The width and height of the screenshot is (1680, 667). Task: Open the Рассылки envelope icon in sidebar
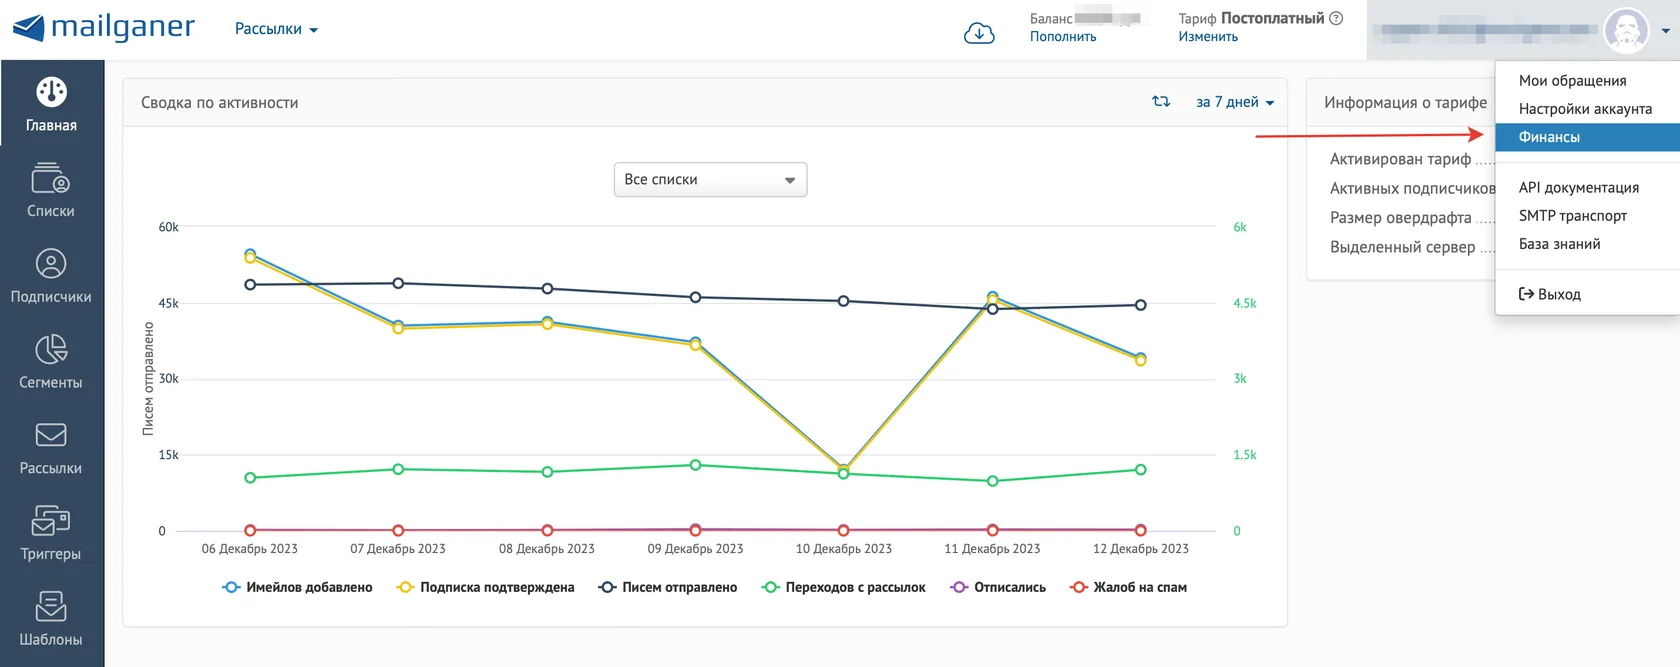pyautogui.click(x=51, y=435)
